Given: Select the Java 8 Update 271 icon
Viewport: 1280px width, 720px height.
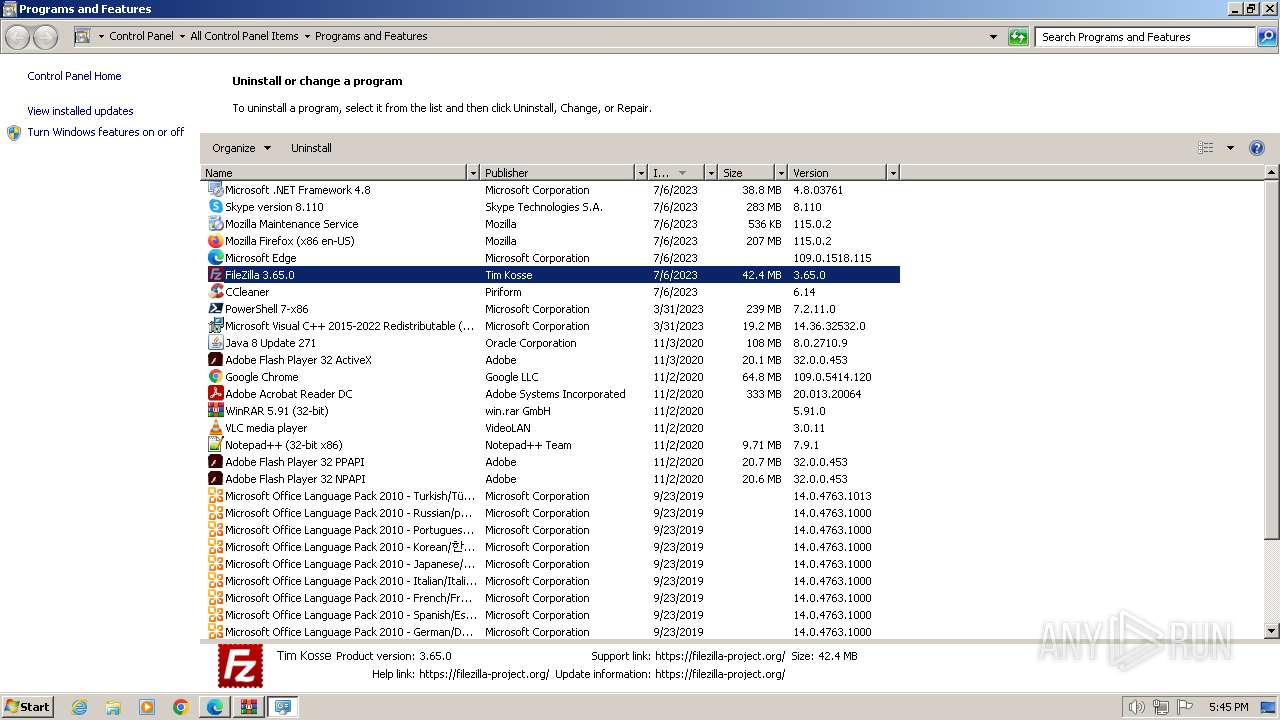Looking at the screenshot, I should click(215, 343).
